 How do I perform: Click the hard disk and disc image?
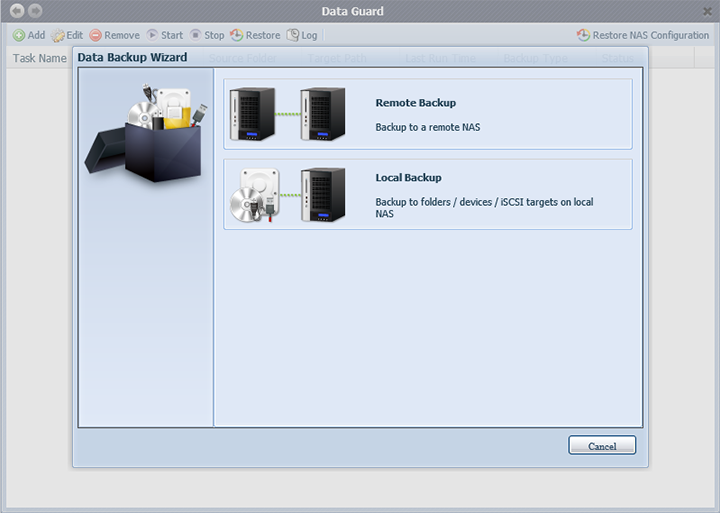click(x=260, y=194)
